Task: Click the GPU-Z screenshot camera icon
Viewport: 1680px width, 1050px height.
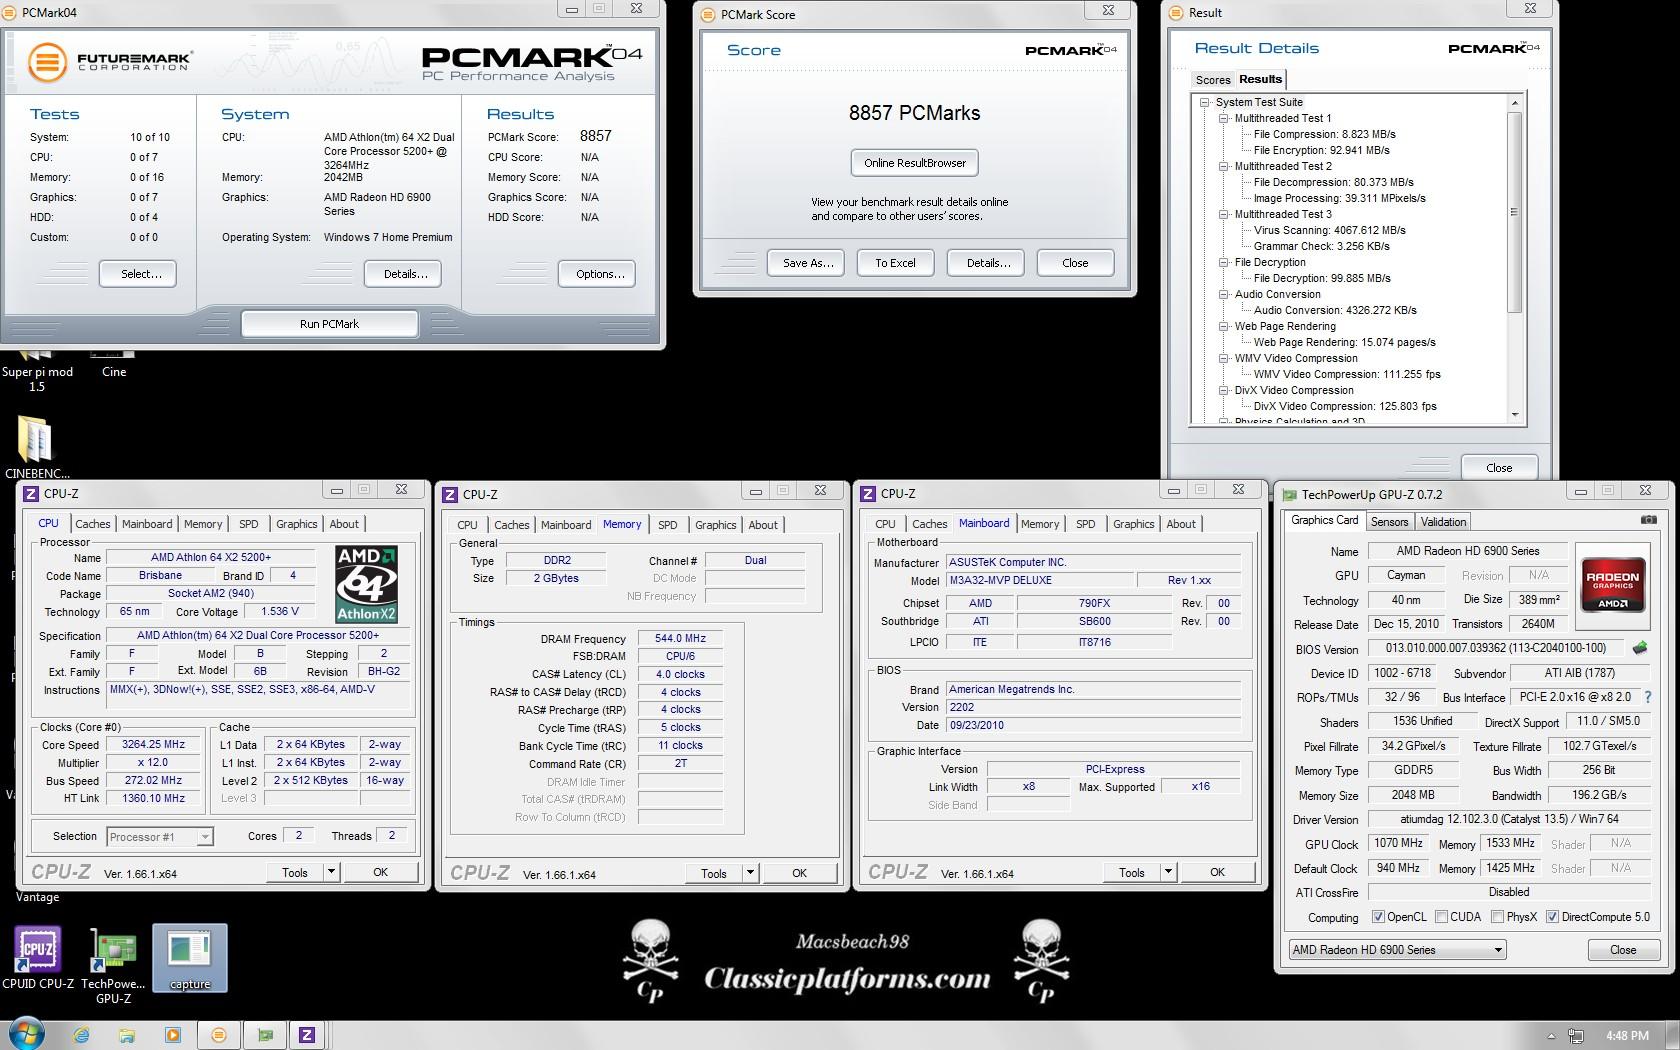Action: 1649,520
